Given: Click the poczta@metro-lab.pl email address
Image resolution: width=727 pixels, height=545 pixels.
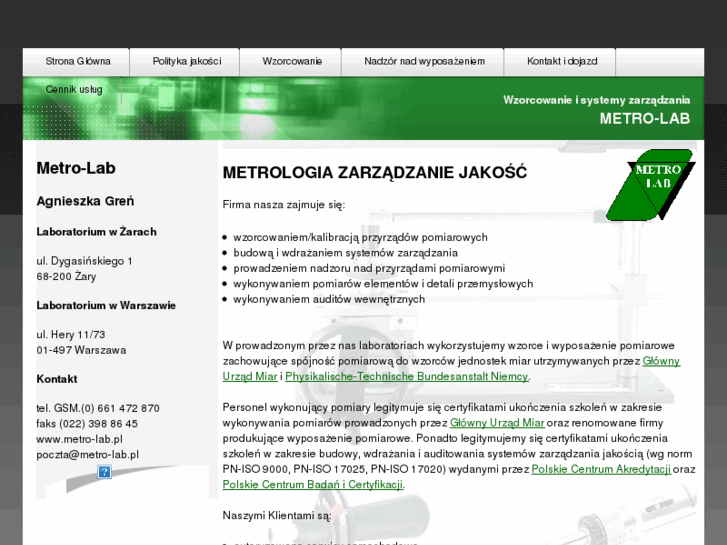Looking at the screenshot, I should pyautogui.click(x=88, y=455).
